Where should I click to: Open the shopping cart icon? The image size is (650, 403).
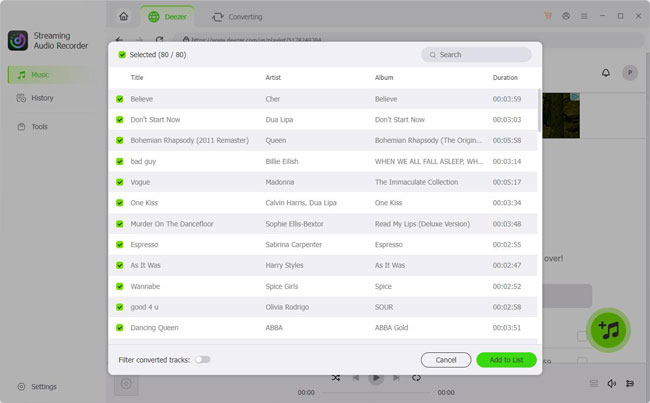(x=548, y=16)
